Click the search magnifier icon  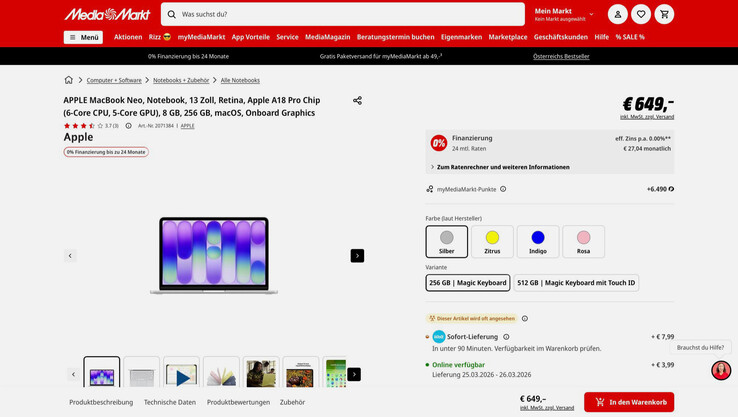pyautogui.click(x=172, y=15)
